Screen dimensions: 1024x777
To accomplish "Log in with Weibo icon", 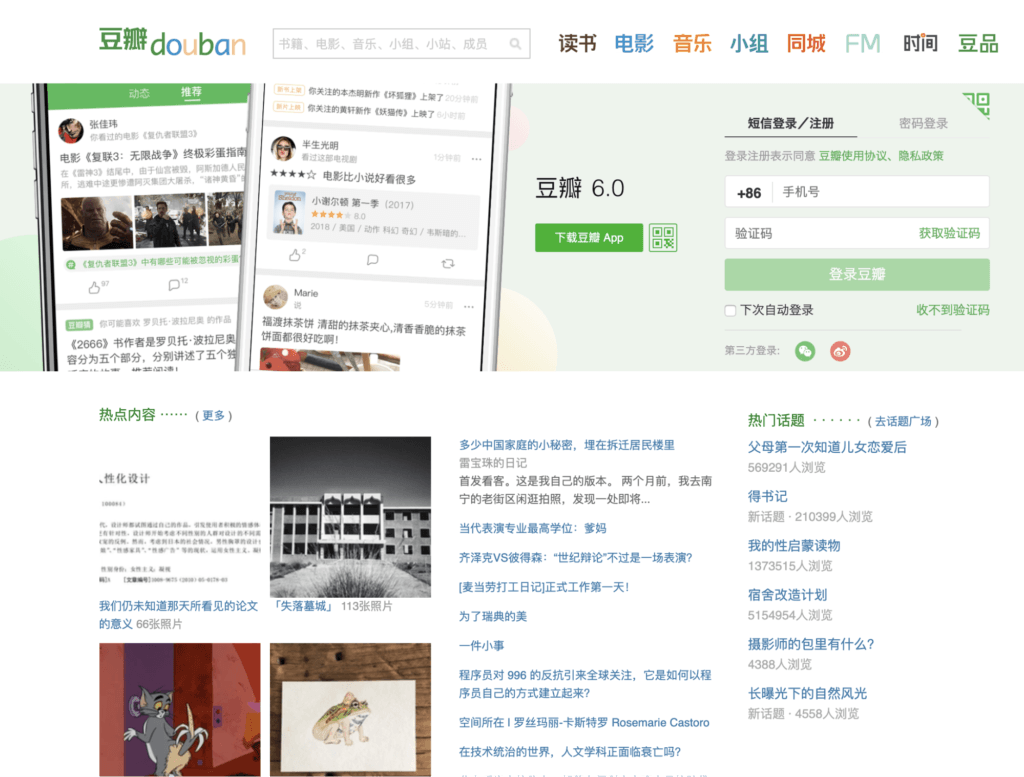I will tap(840, 351).
